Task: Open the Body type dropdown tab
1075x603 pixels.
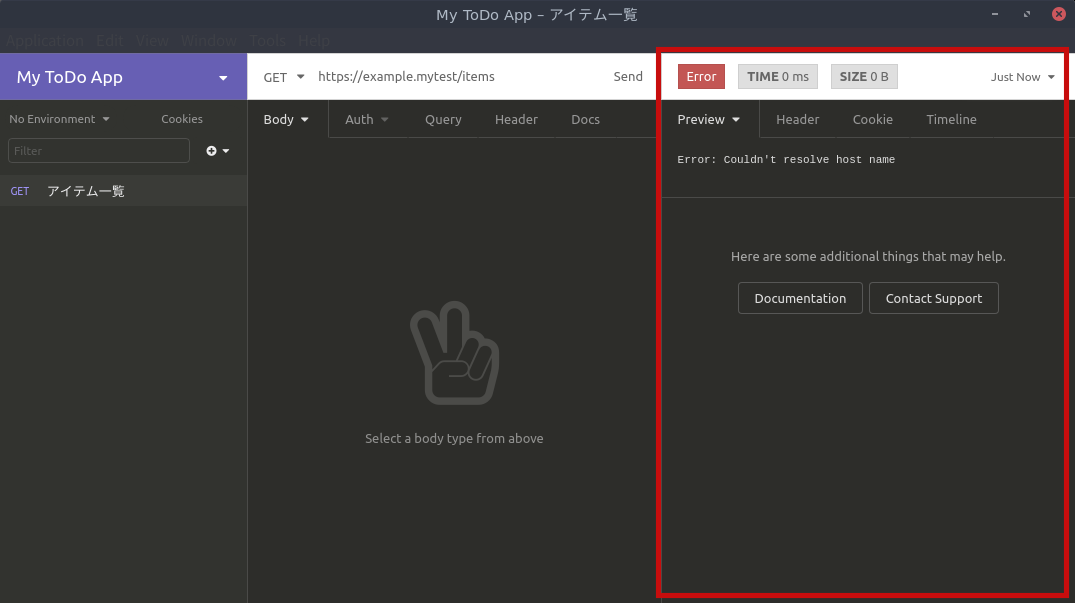Action: tap(287, 120)
